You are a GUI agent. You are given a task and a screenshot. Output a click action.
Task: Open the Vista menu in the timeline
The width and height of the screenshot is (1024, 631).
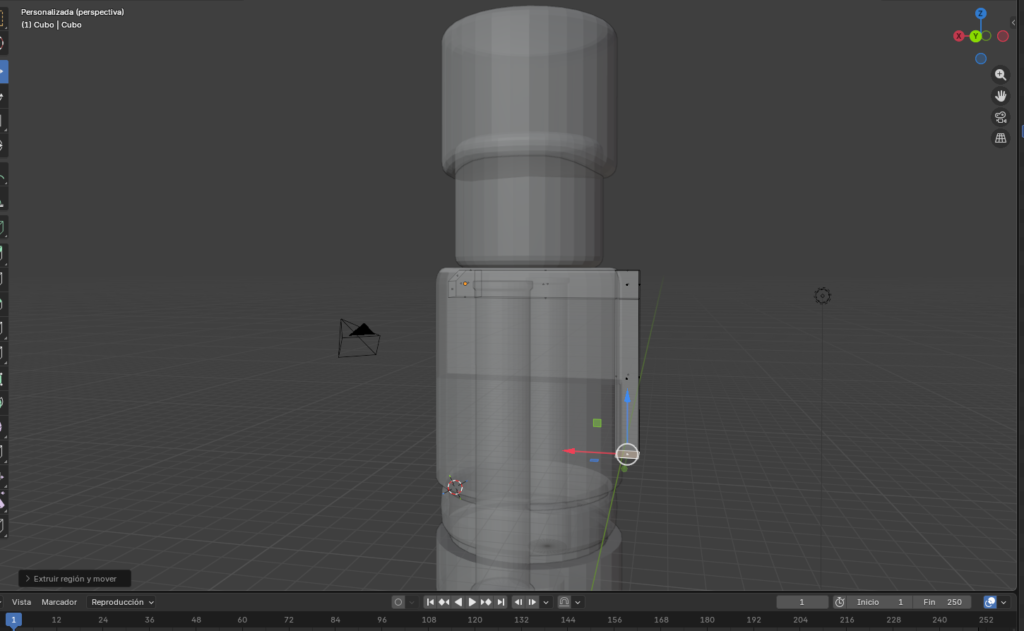pos(20,601)
